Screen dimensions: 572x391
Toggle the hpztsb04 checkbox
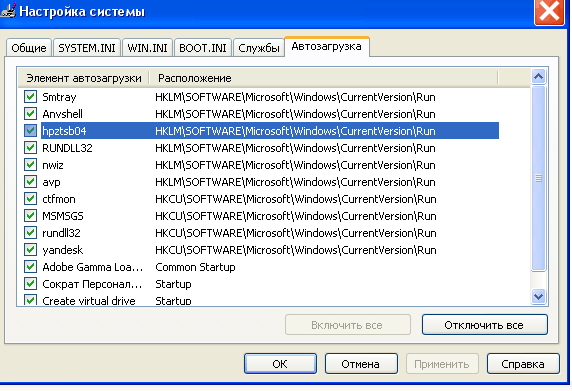(31, 131)
